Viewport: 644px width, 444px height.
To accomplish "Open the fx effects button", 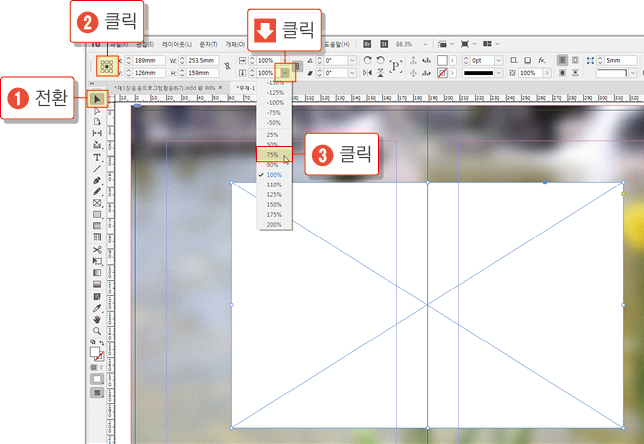I will coord(542,60).
